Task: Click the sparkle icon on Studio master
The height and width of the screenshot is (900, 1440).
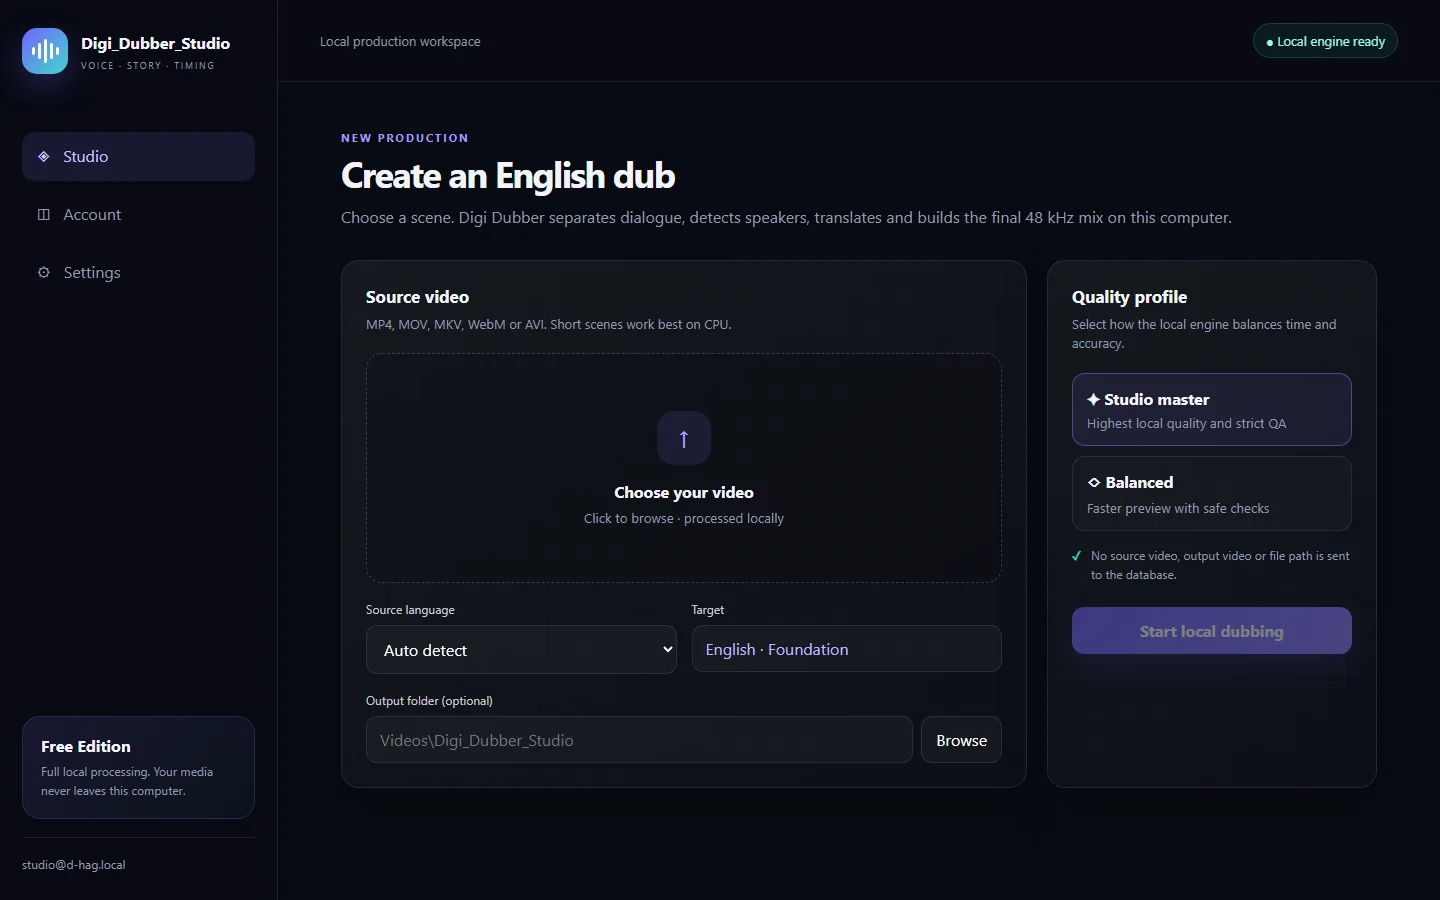Action: pyautogui.click(x=1094, y=399)
